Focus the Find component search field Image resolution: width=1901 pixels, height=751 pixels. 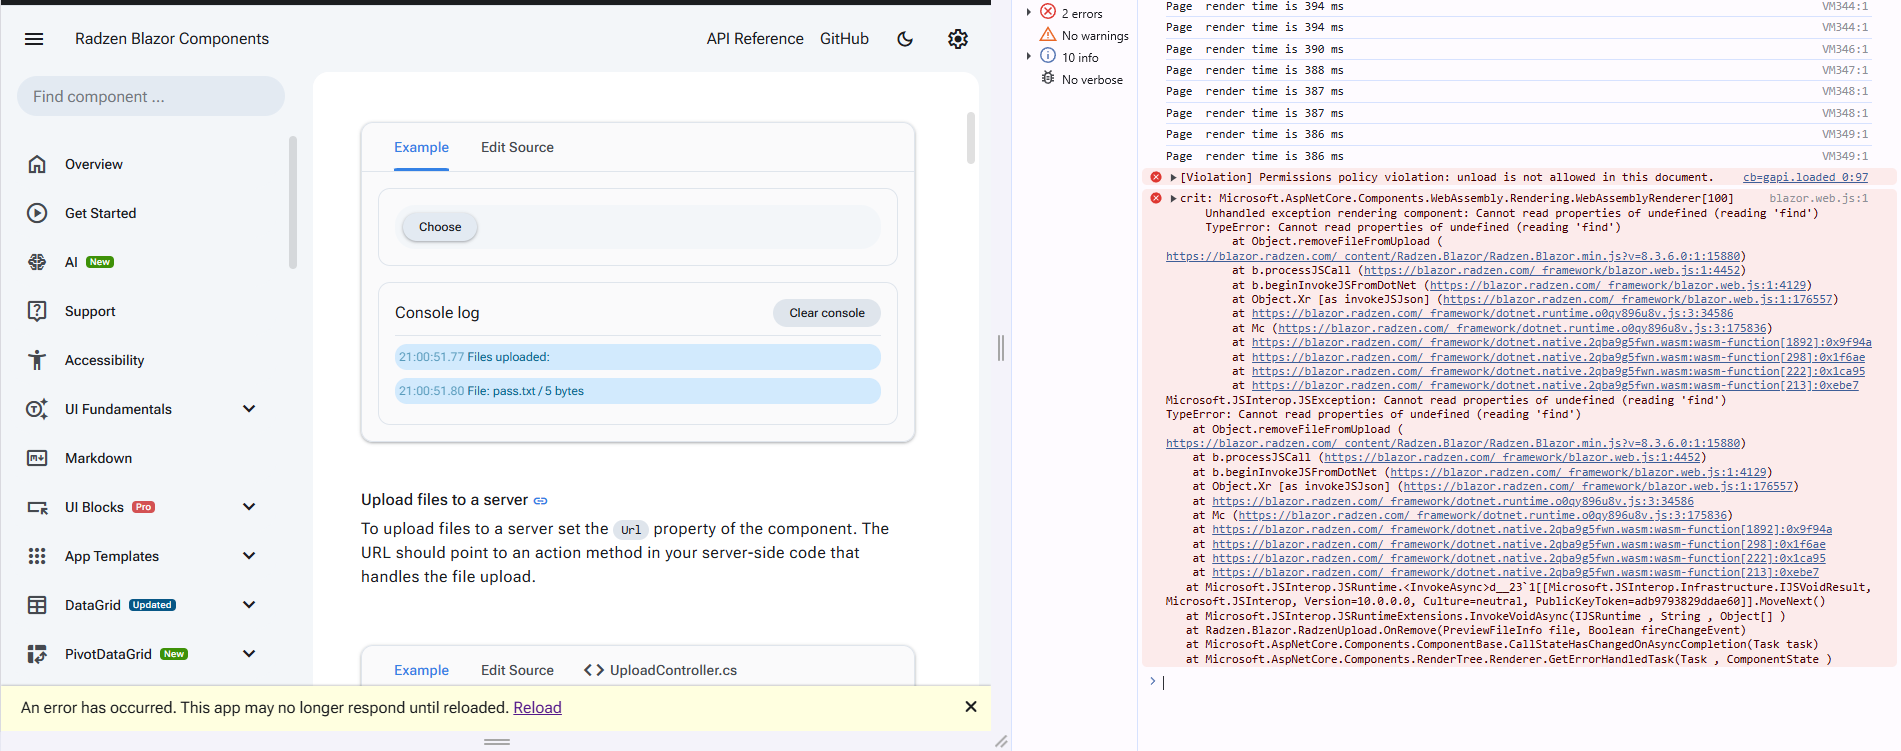pyautogui.click(x=150, y=97)
